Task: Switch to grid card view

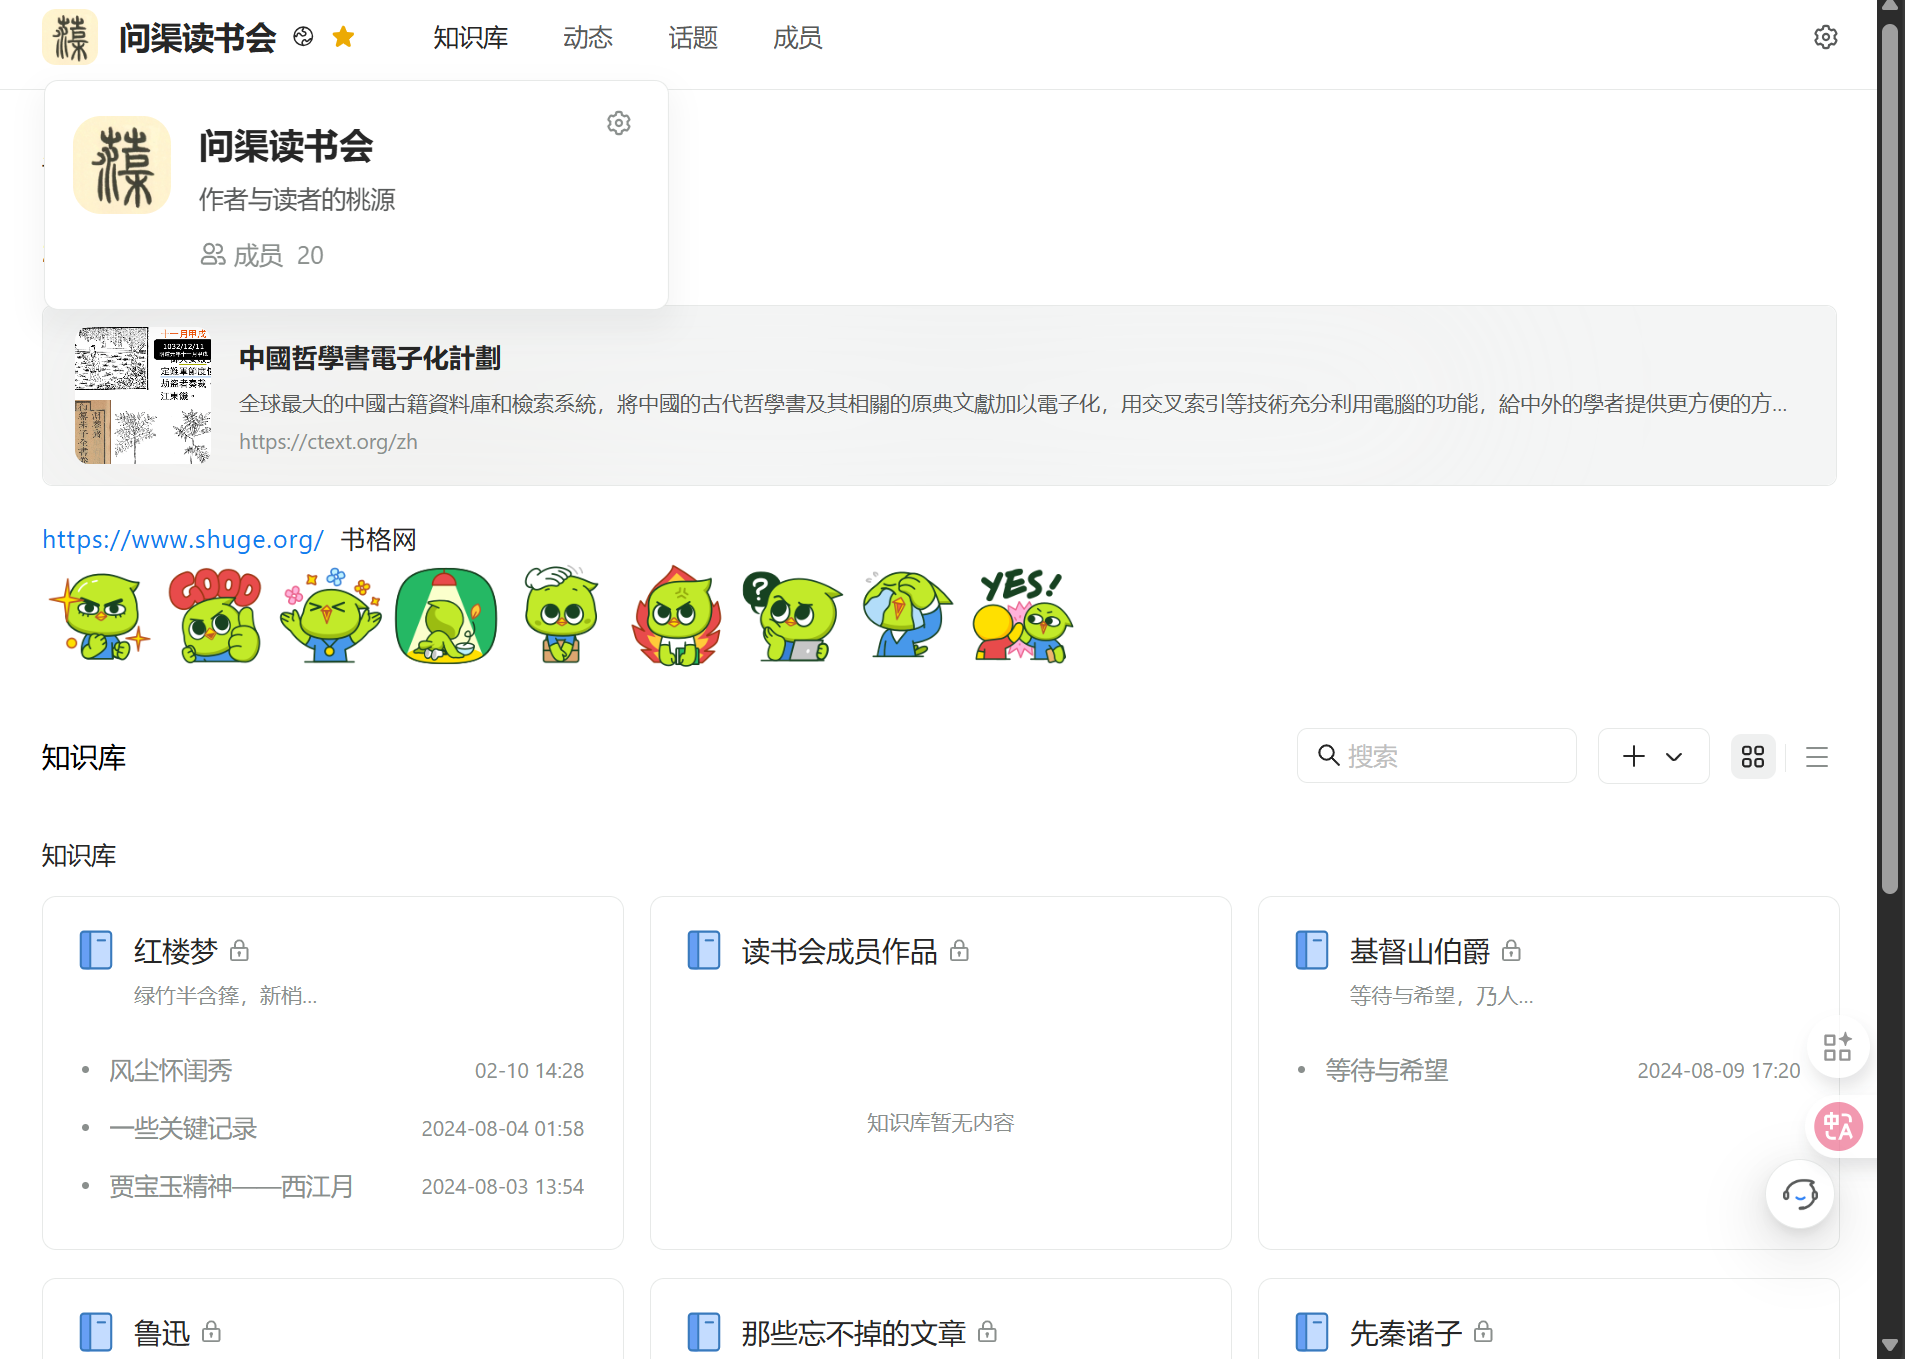Action: tap(1752, 757)
